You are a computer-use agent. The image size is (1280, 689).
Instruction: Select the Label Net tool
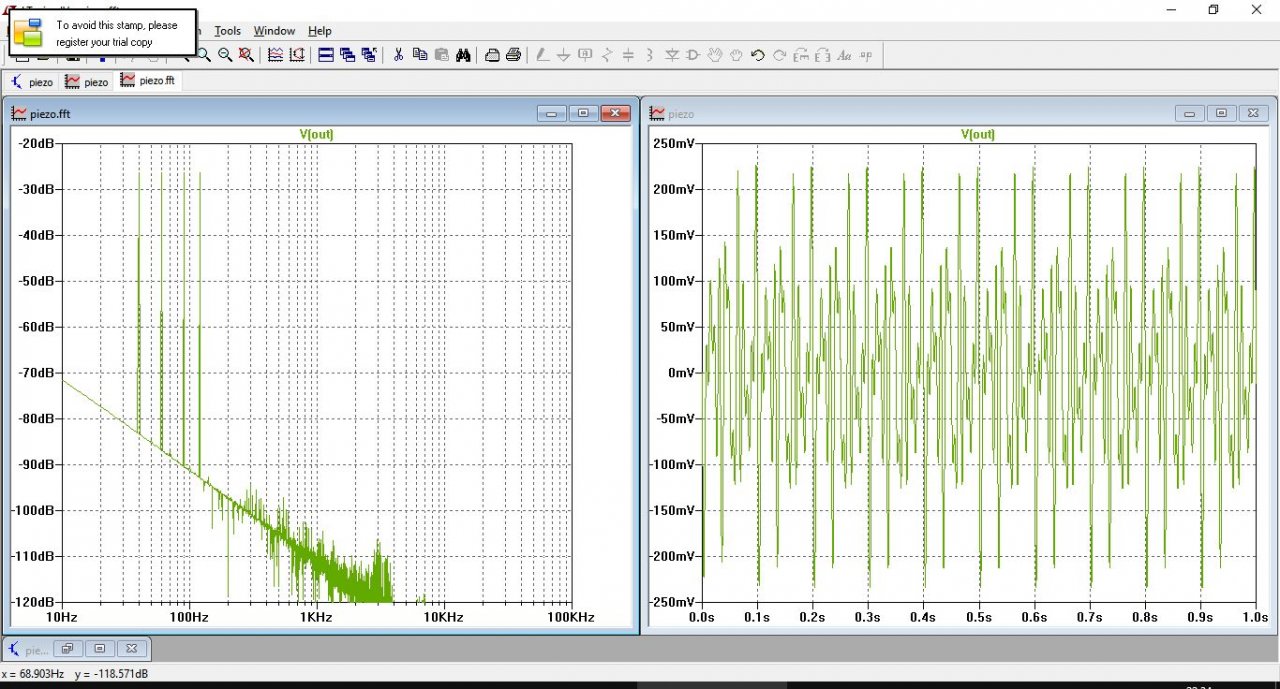(585, 55)
